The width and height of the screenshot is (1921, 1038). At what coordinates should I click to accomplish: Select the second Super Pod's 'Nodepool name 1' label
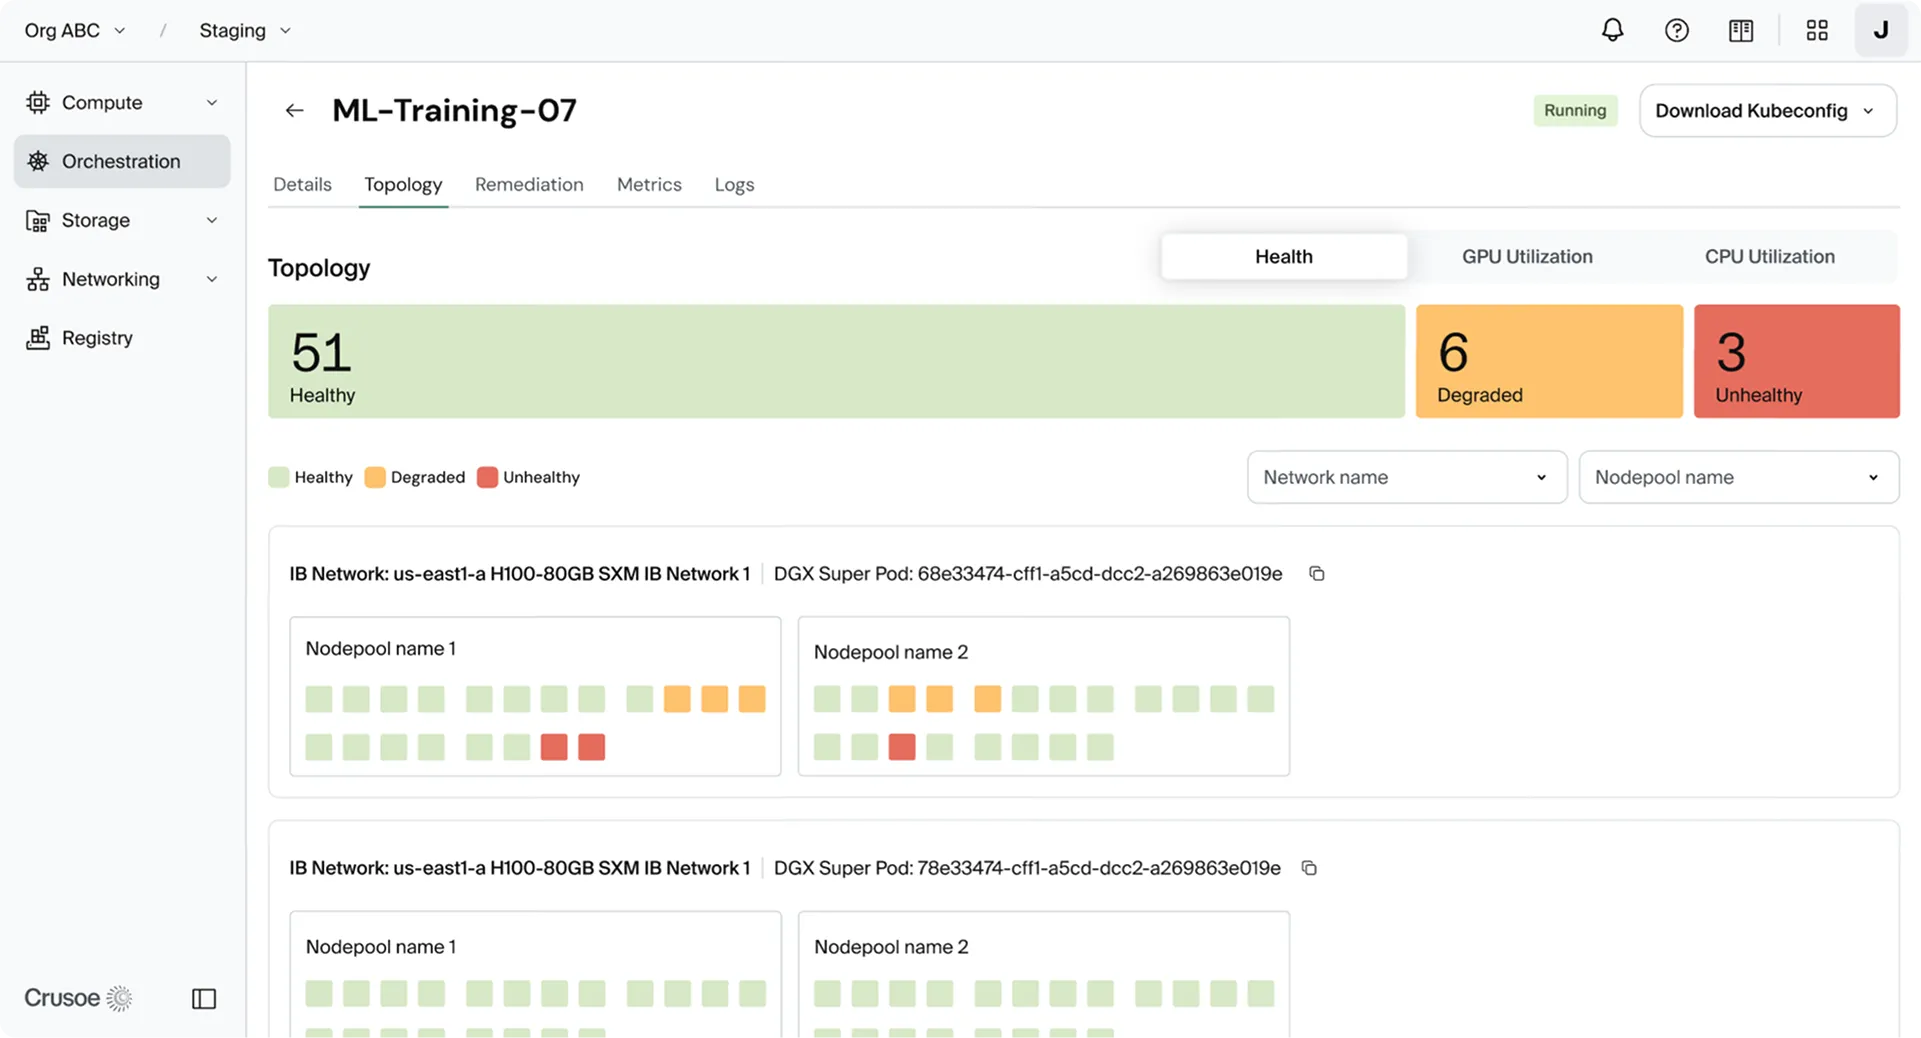(380, 946)
